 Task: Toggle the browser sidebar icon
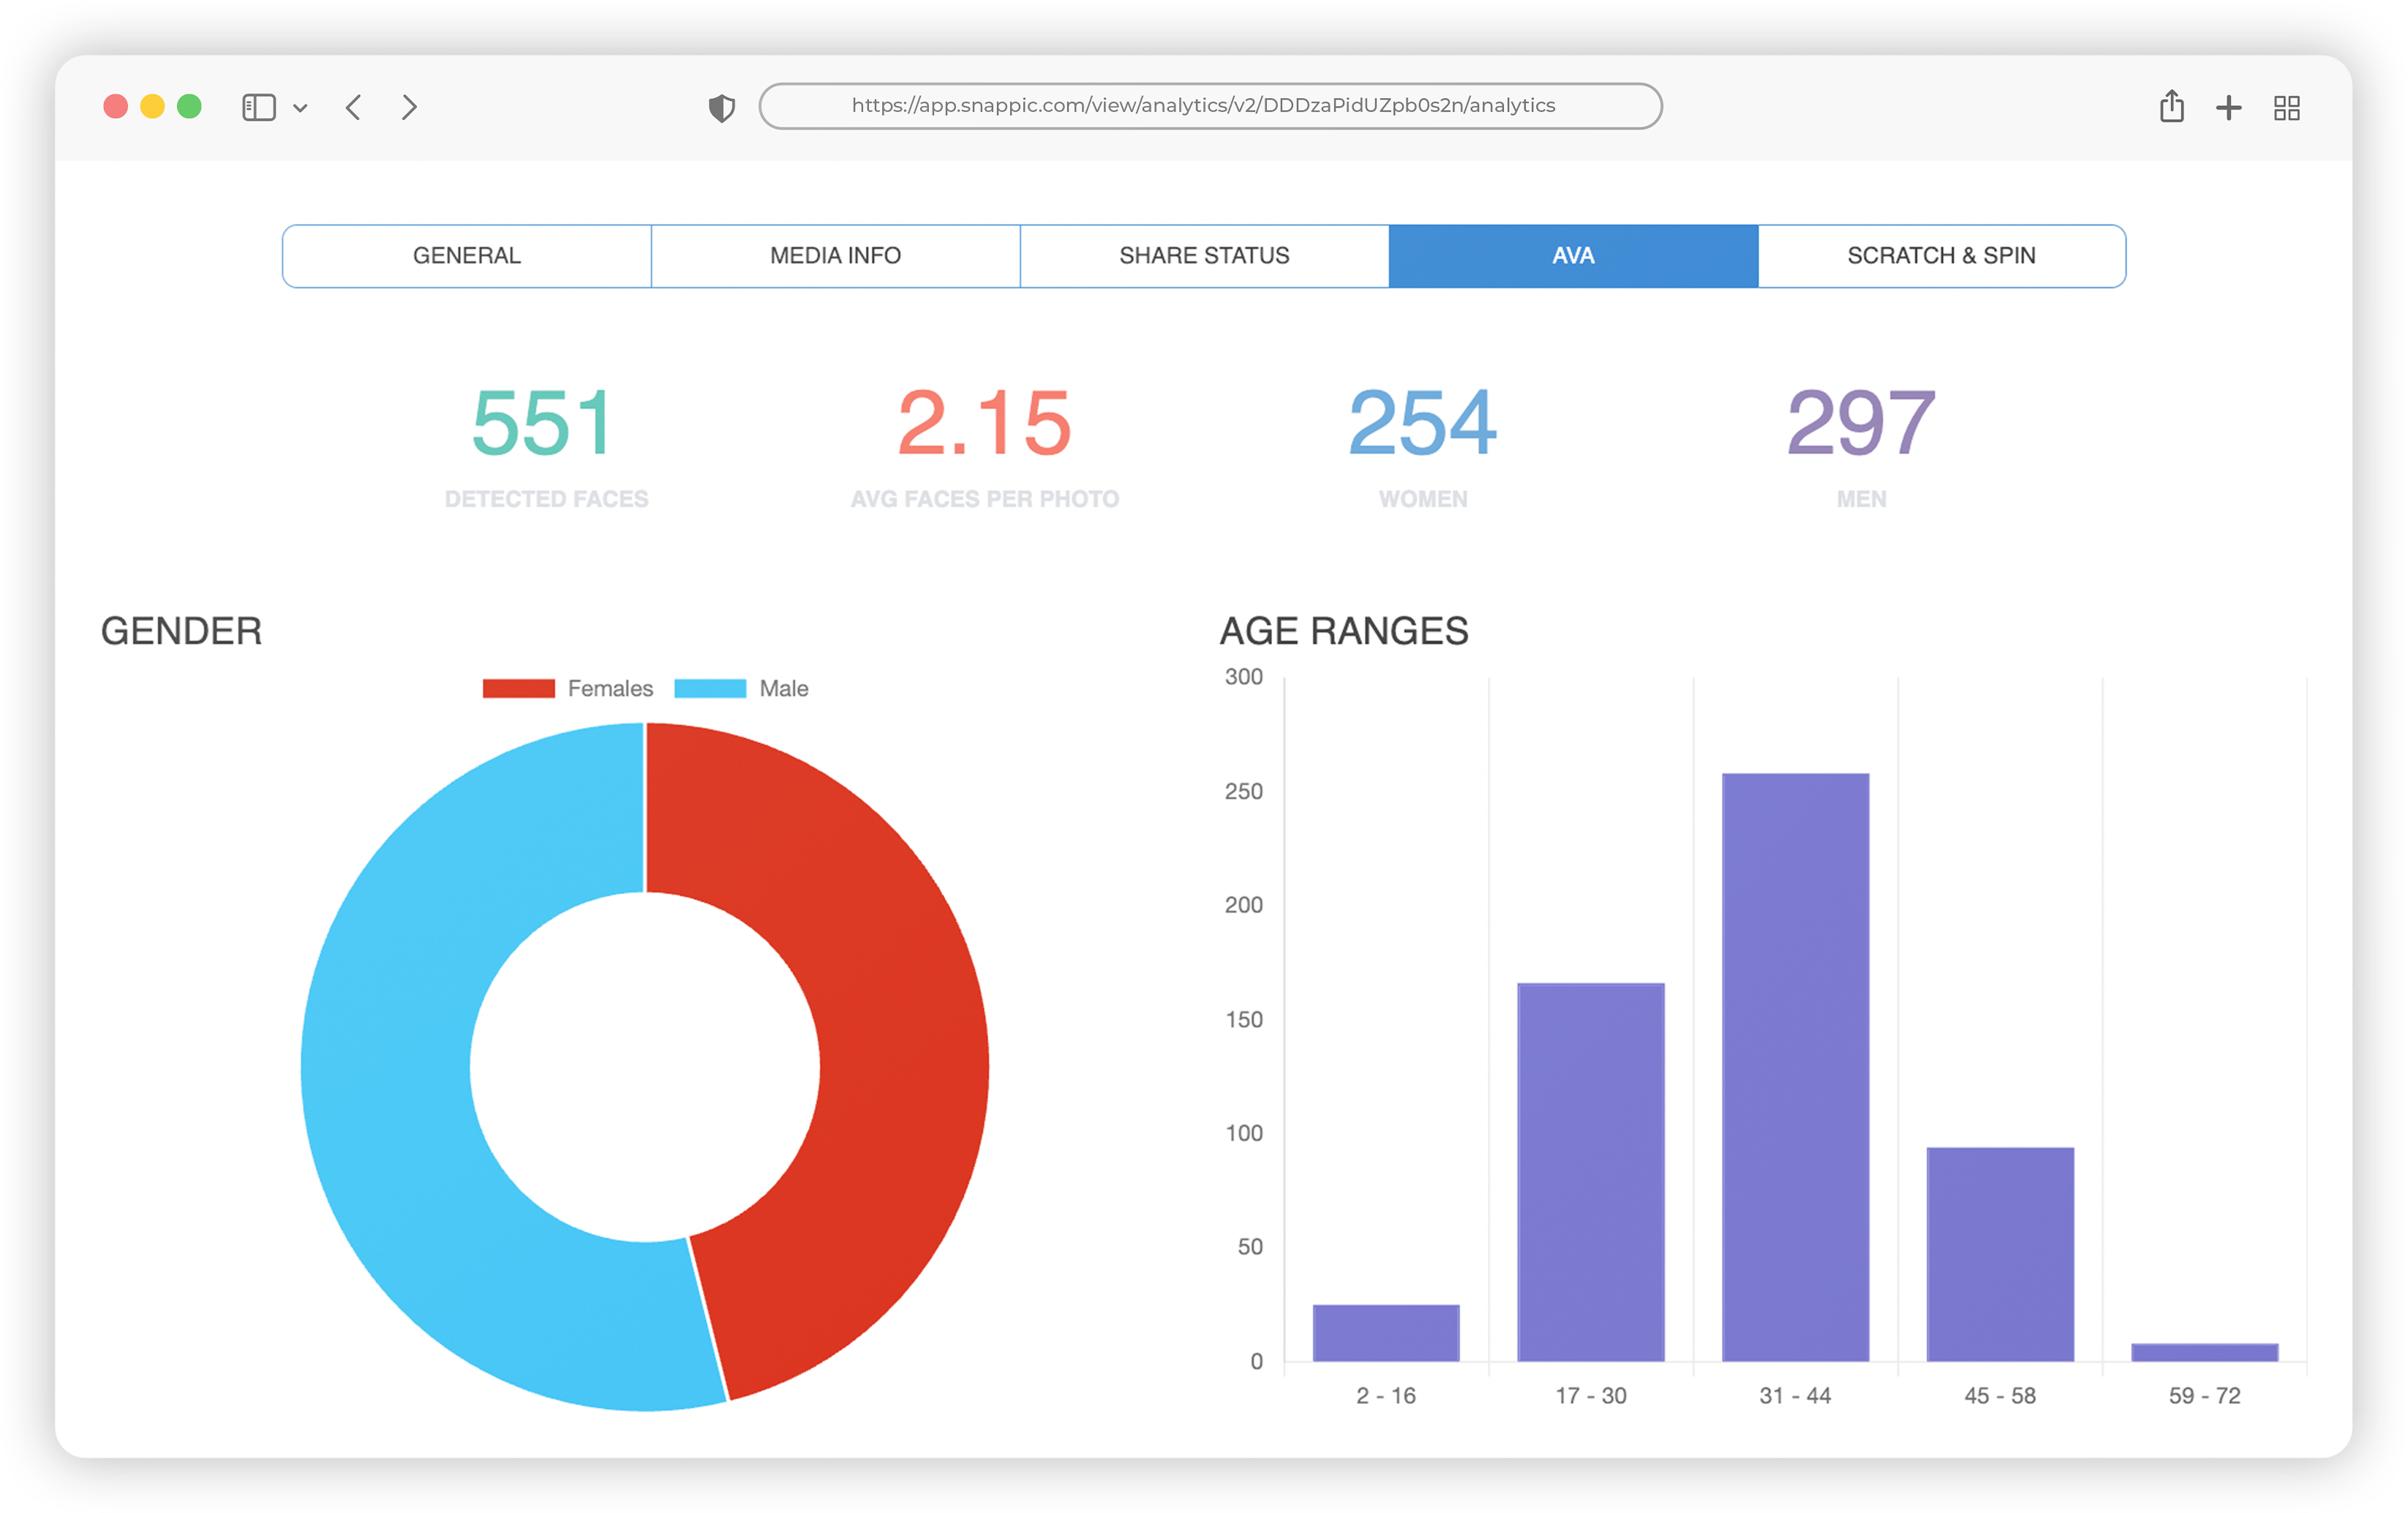click(258, 107)
